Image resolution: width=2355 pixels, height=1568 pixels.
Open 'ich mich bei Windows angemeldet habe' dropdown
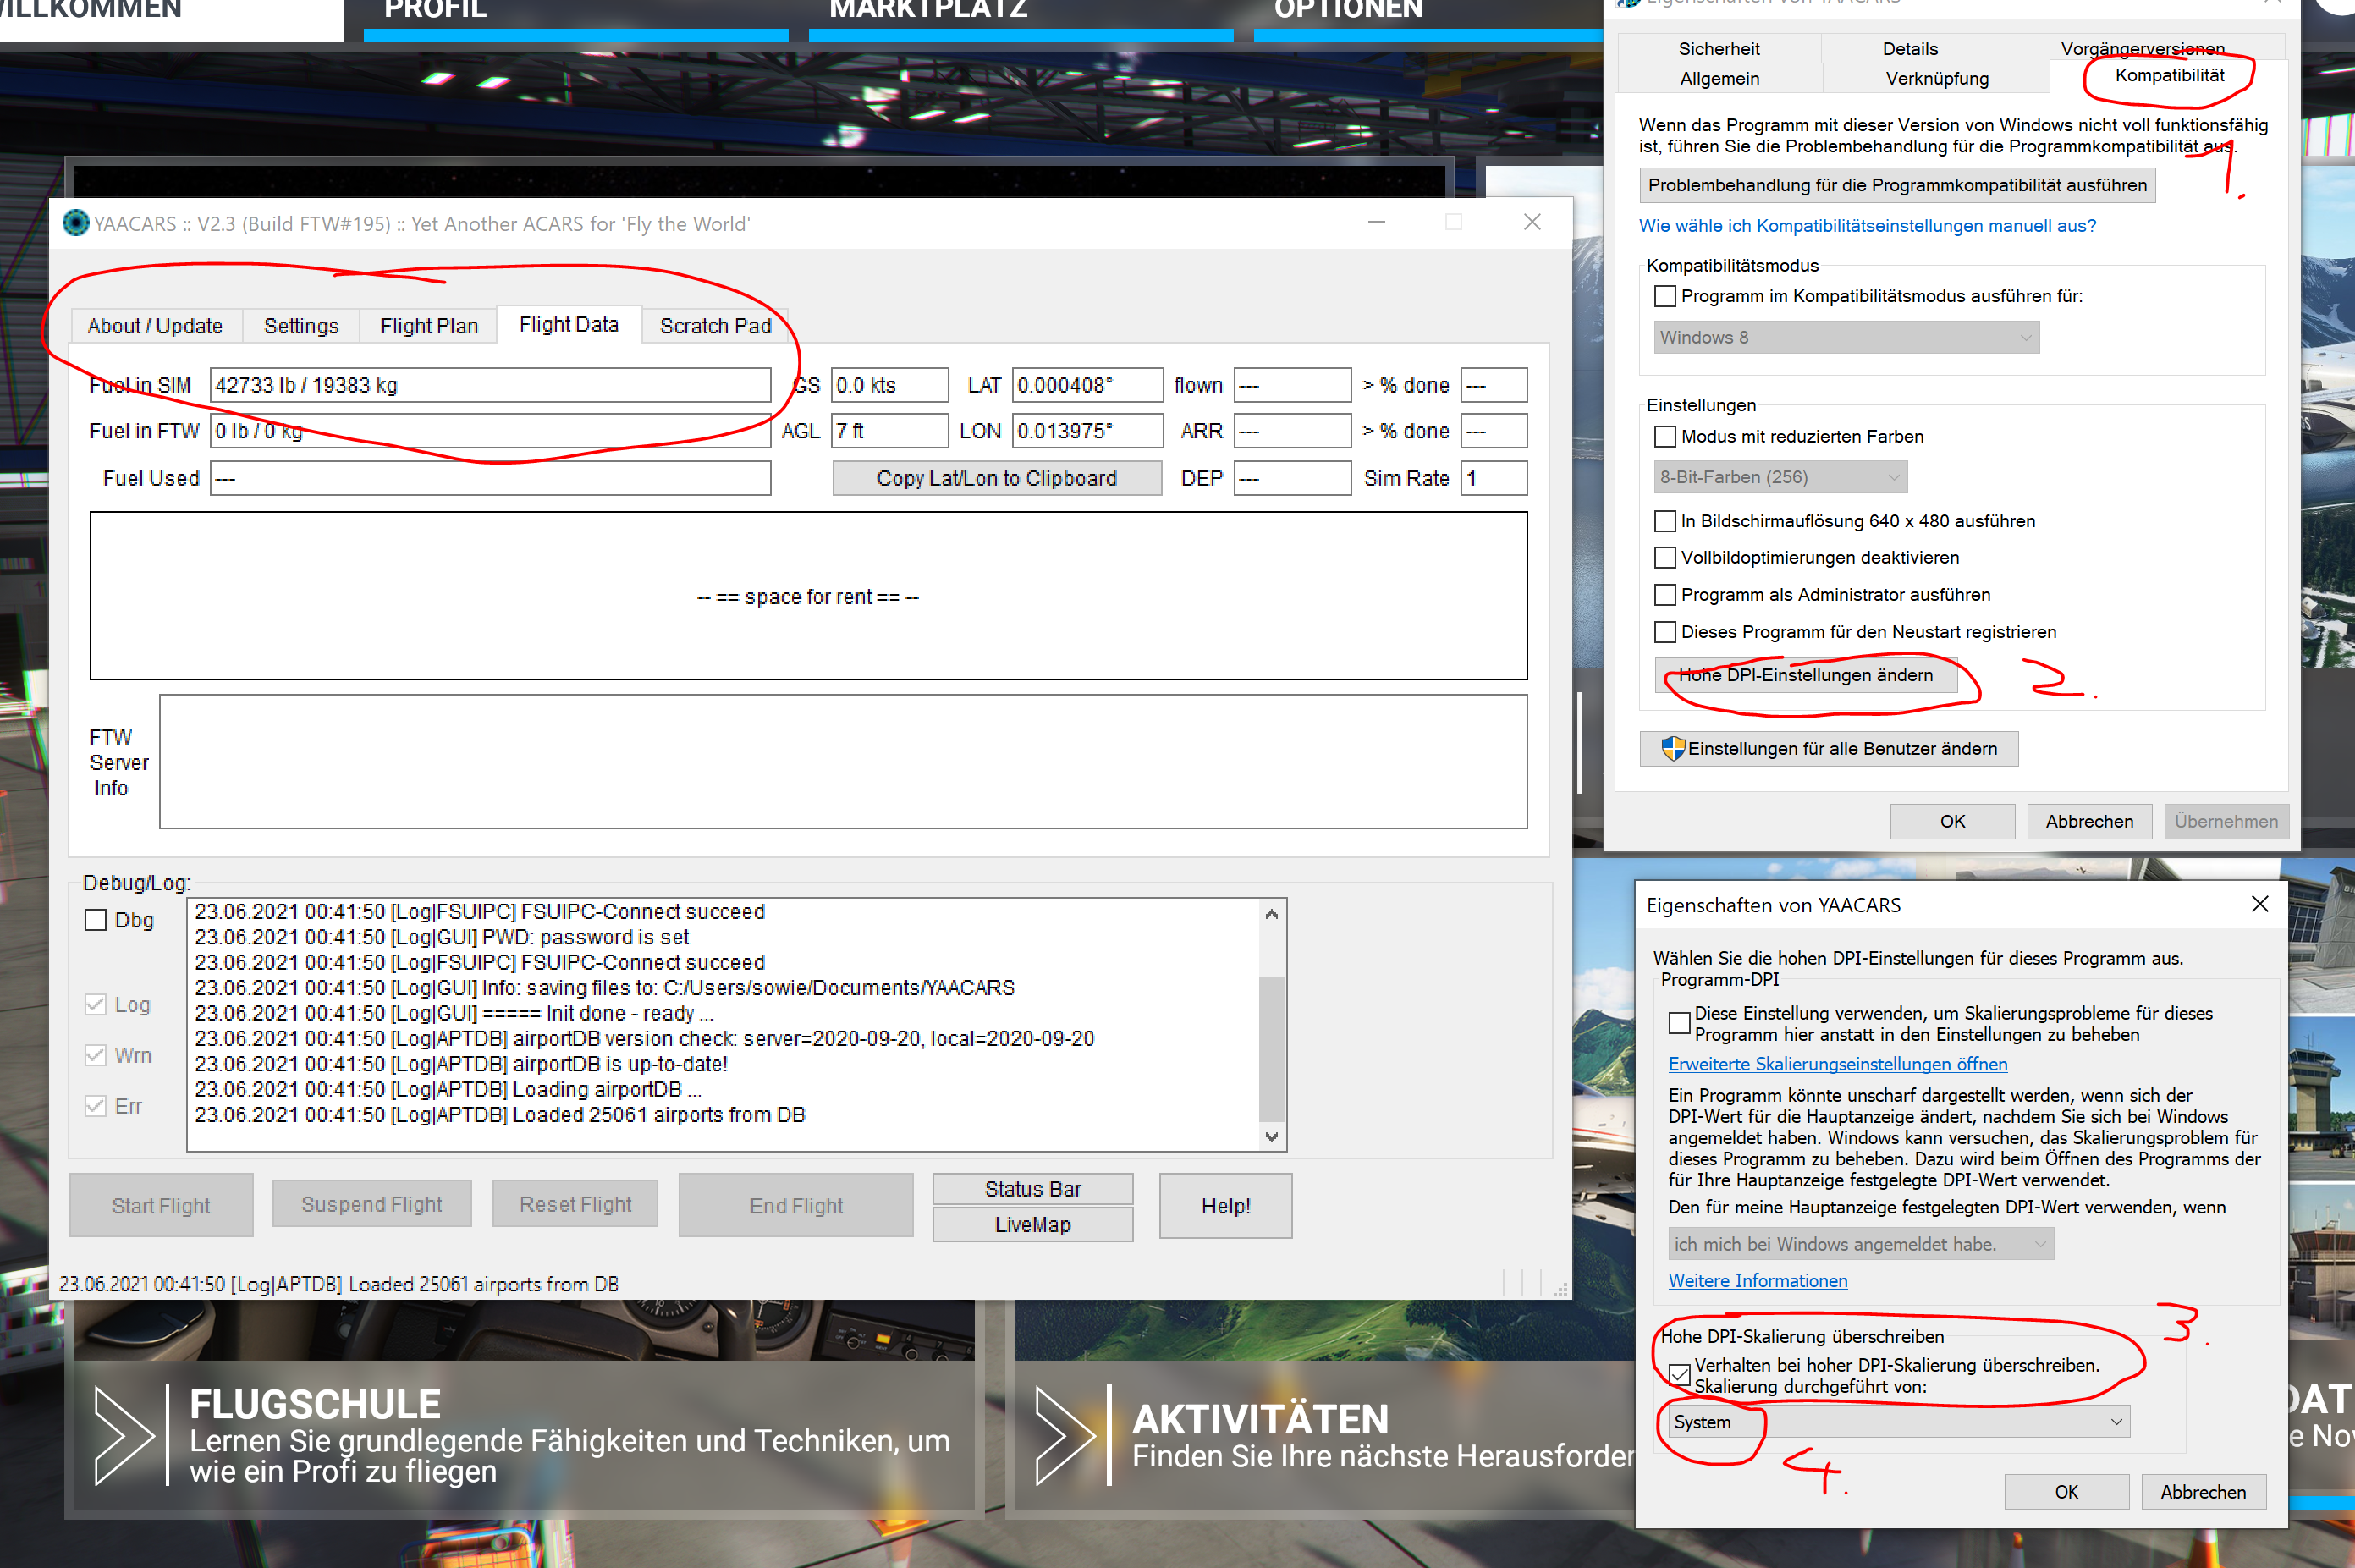(x=1861, y=1244)
